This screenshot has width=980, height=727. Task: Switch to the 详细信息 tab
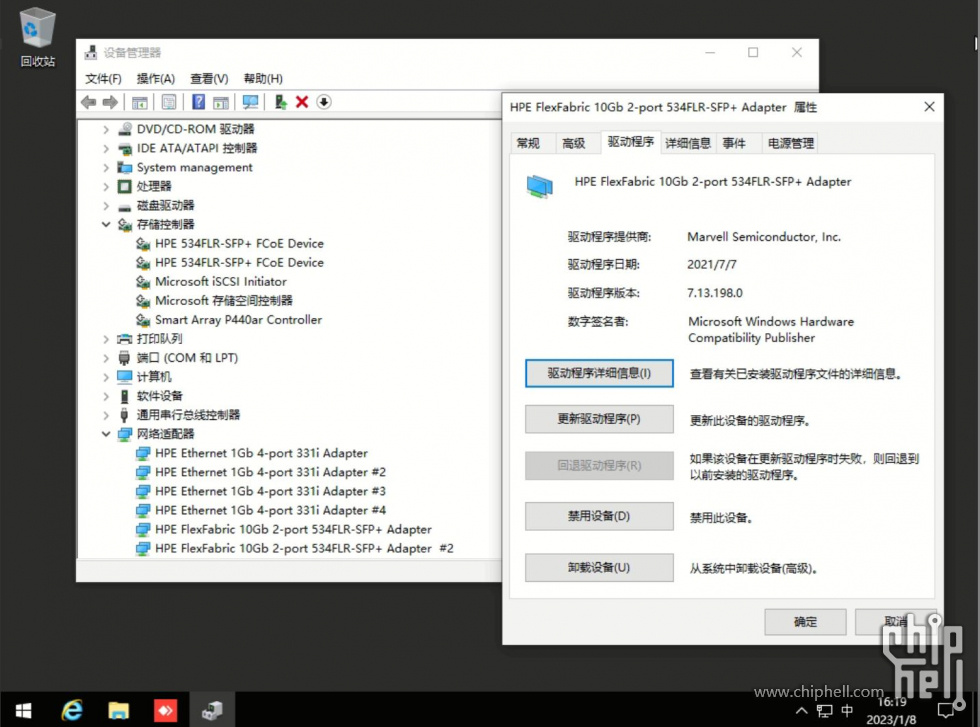[x=688, y=144]
